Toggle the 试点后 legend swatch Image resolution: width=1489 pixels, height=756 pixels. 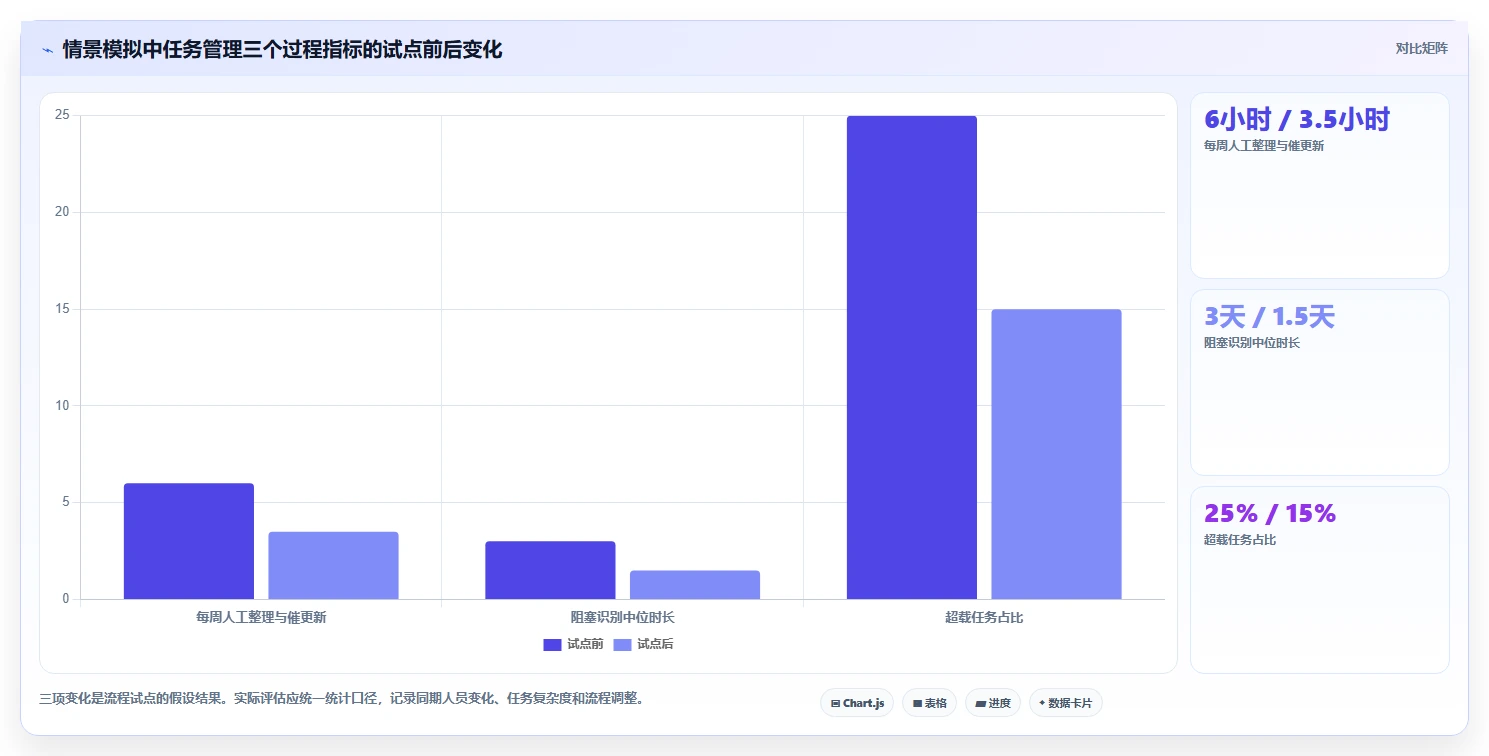tap(623, 645)
